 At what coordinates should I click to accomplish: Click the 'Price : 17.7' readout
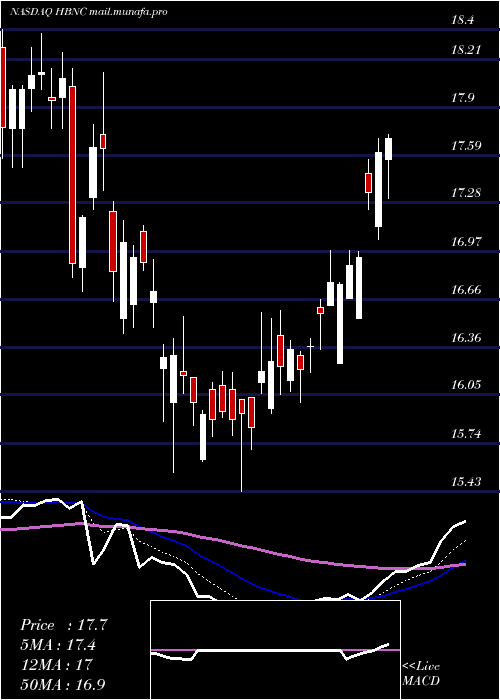[x=64, y=625]
